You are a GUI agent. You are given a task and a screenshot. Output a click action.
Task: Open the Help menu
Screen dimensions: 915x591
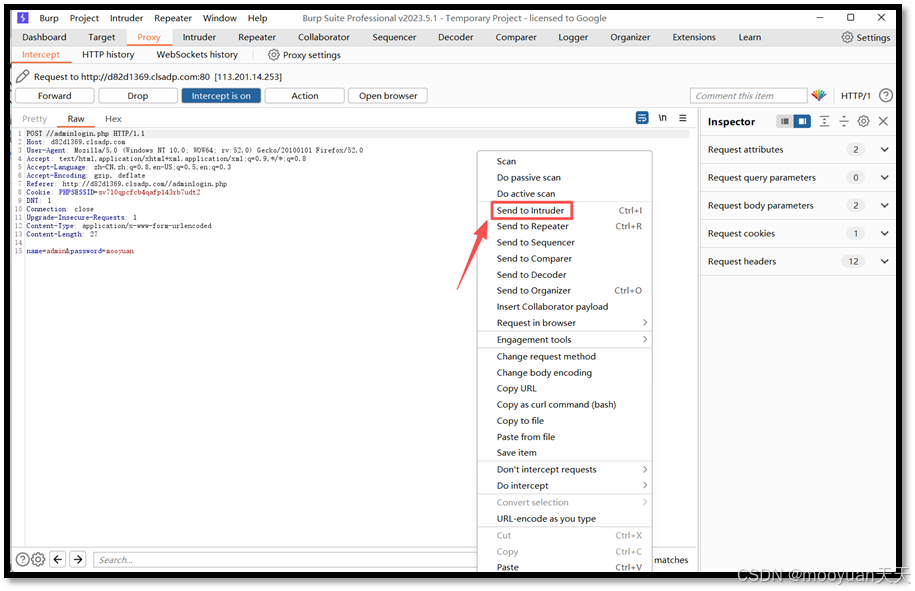coord(257,18)
